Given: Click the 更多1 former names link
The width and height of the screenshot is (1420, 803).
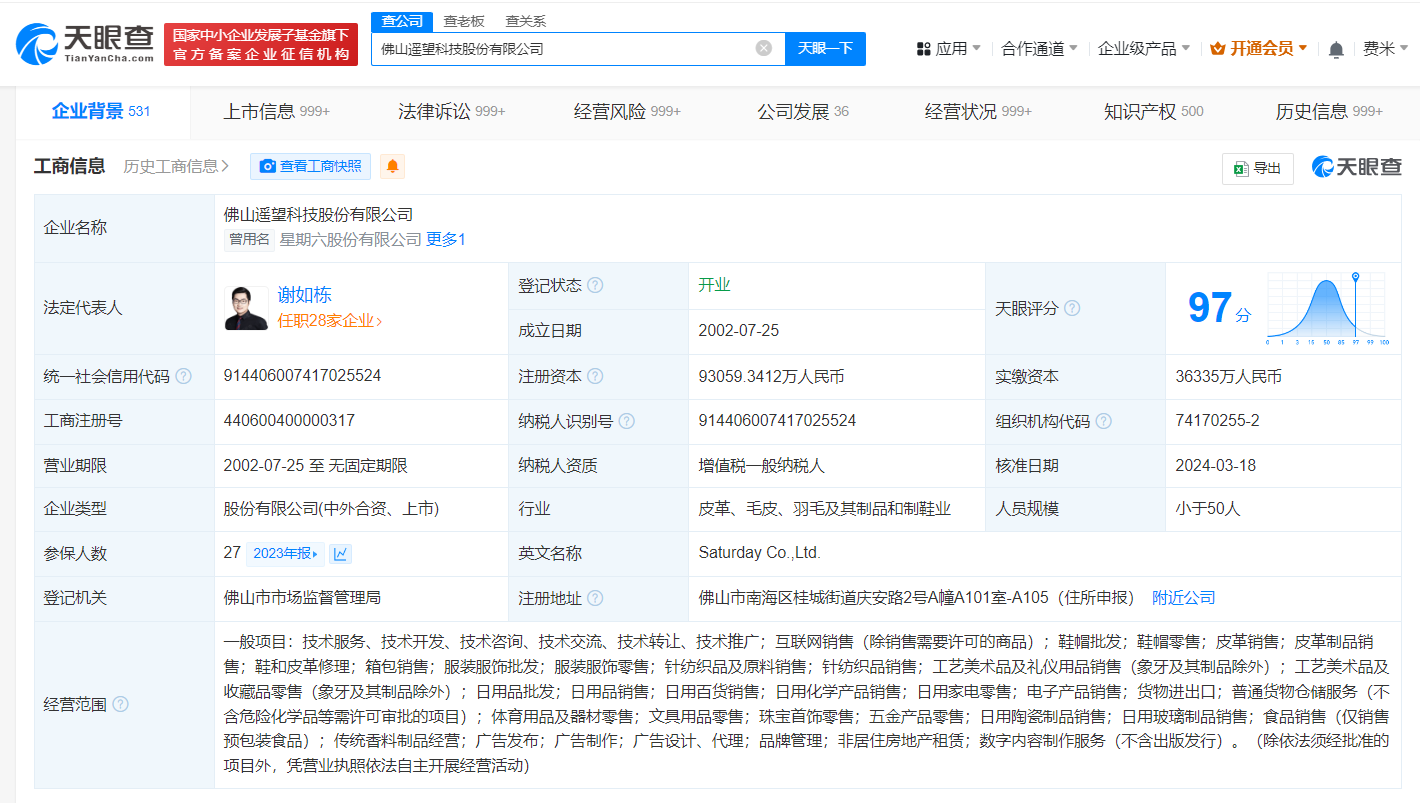Looking at the screenshot, I should click(x=446, y=239).
